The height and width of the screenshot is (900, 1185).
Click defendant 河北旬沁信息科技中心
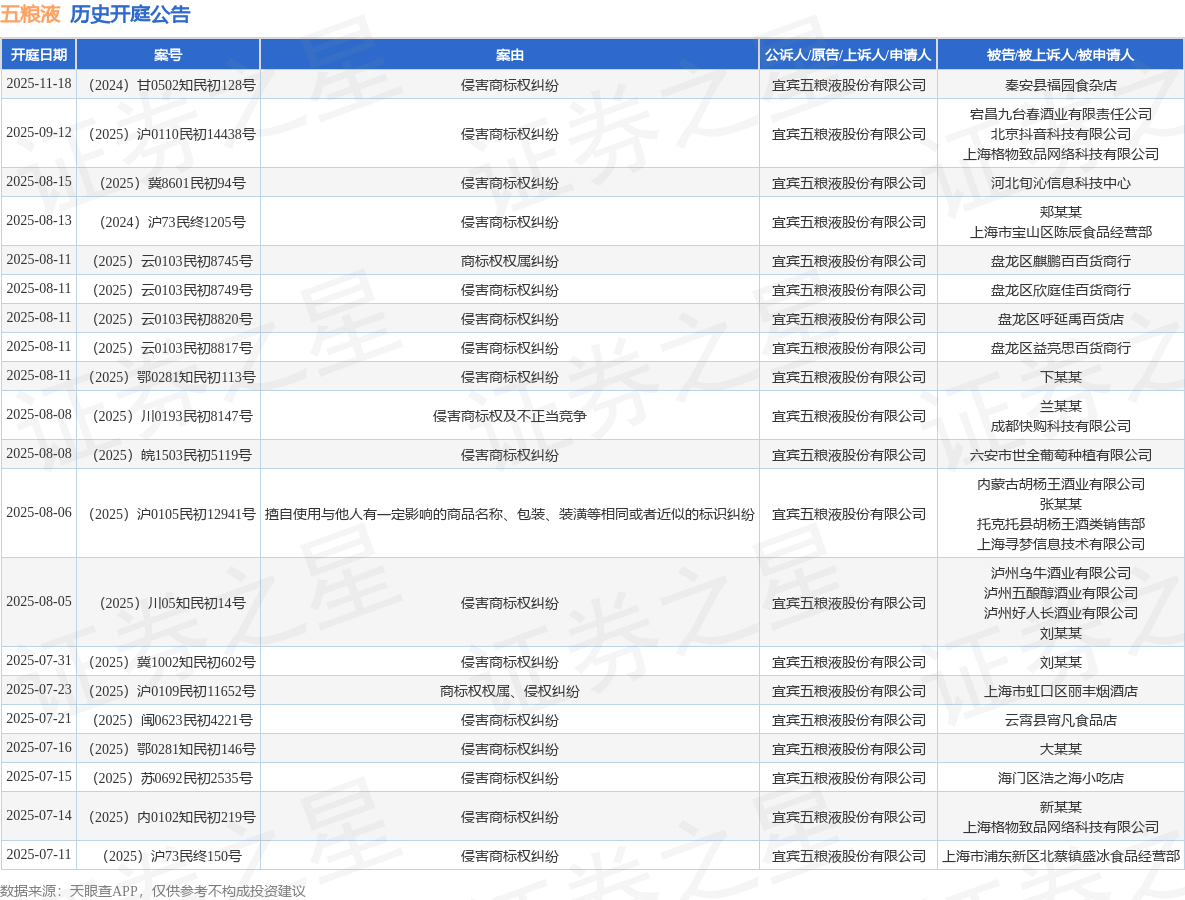point(1060,183)
